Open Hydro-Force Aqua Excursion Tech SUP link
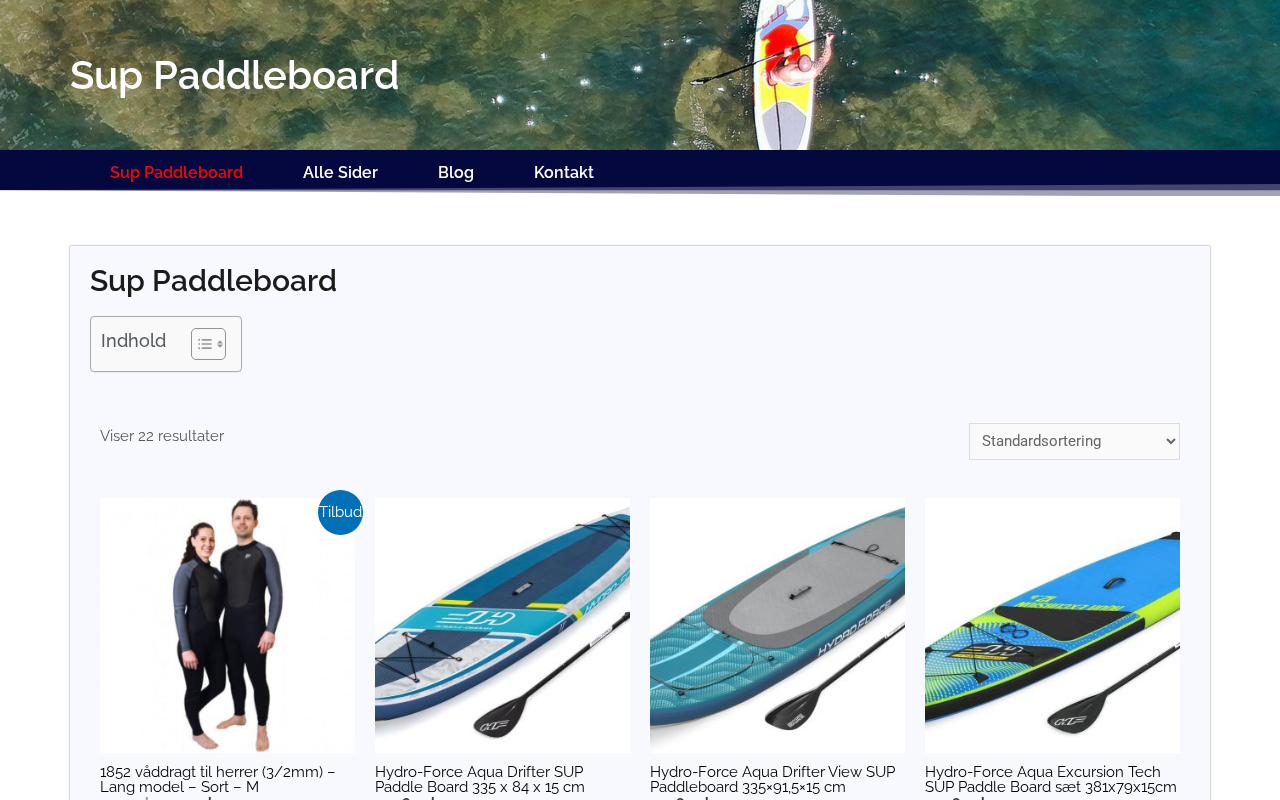Viewport: 1280px width, 800px height. click(x=1051, y=779)
